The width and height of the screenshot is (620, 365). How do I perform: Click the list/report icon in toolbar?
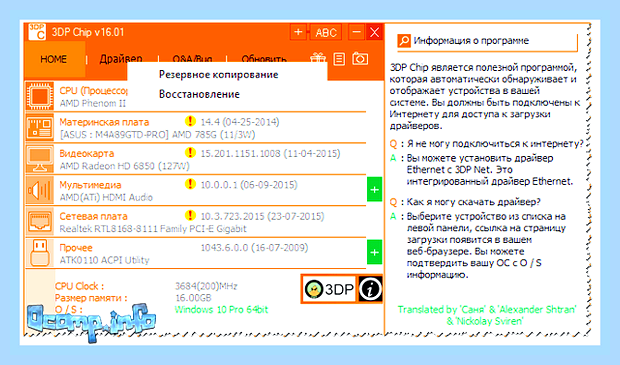click(x=339, y=59)
